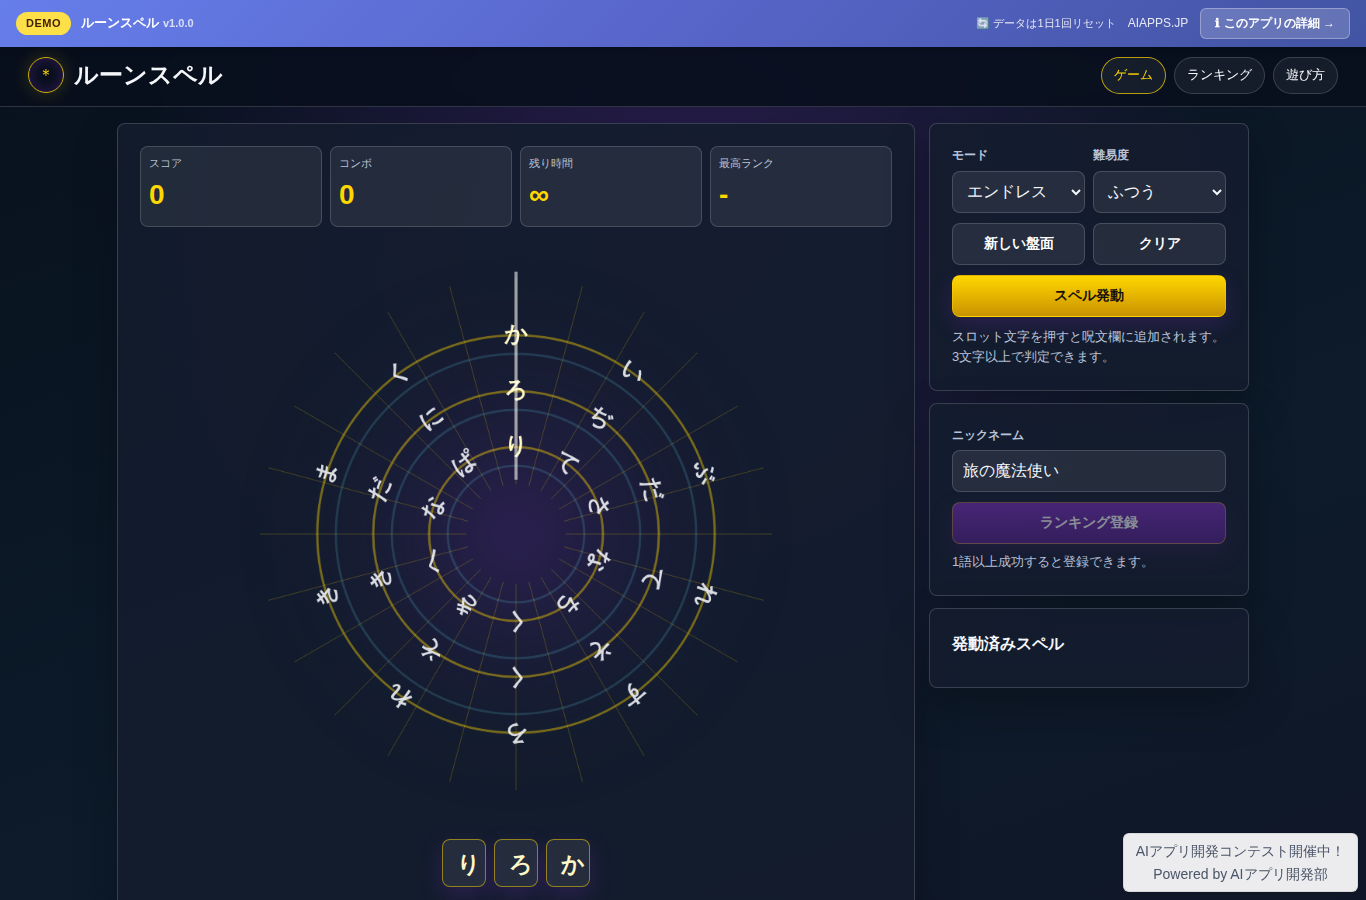Expand the モード dropdown showing エンドレス
Viewport: 1366px width, 900px height.
[x=1018, y=192]
